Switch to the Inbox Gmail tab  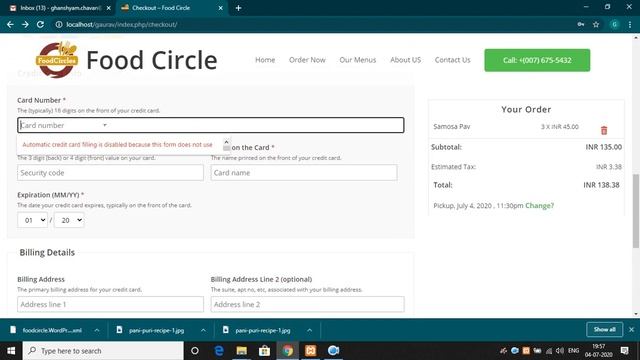point(59,8)
